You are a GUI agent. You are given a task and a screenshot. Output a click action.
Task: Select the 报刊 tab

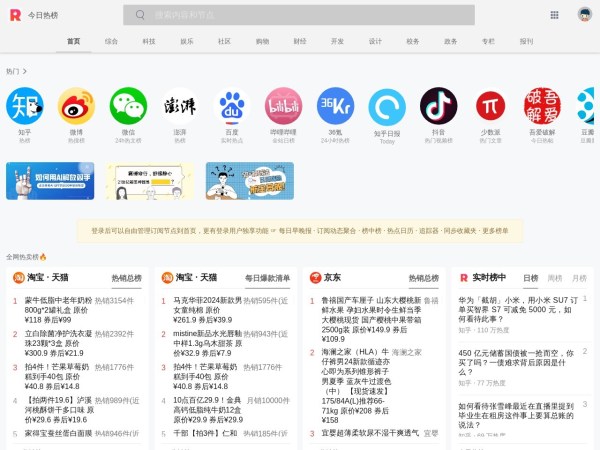(x=526, y=41)
